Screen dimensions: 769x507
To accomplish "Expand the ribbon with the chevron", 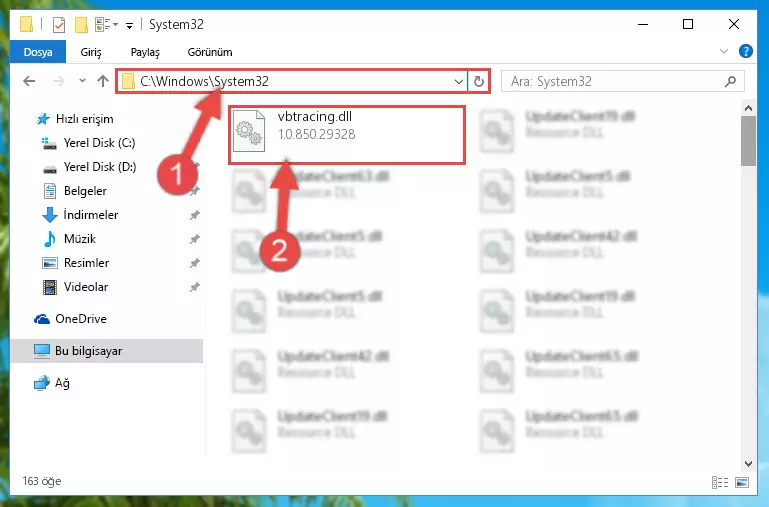I will click(x=723, y=51).
